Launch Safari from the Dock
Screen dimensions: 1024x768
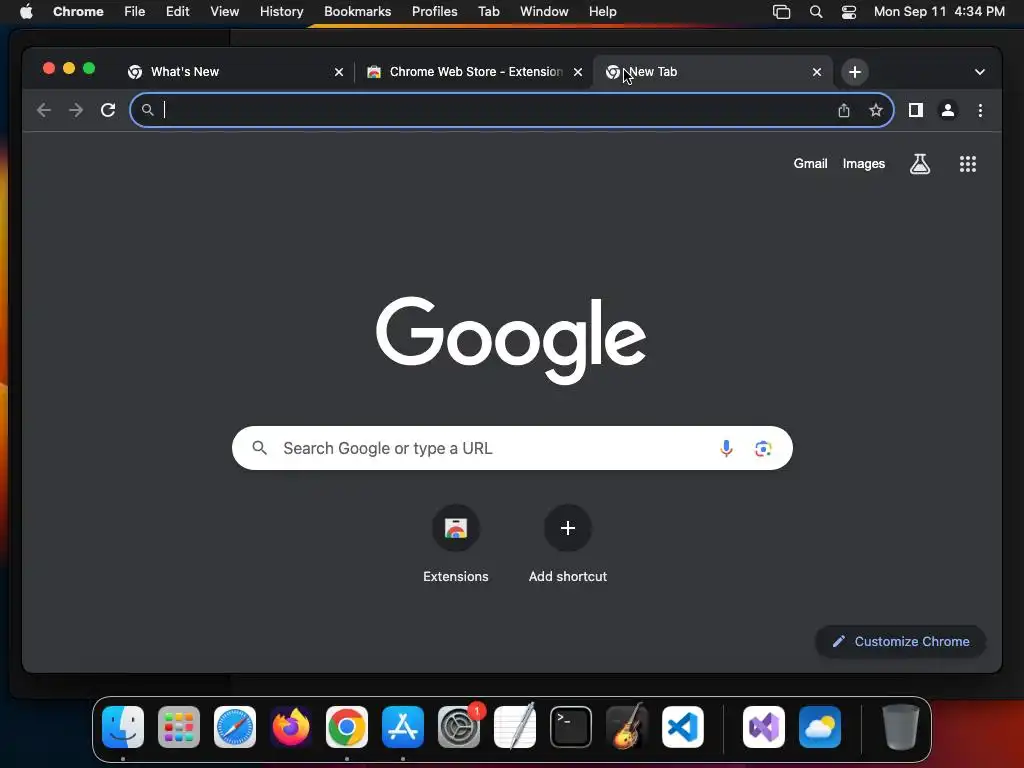click(234, 727)
